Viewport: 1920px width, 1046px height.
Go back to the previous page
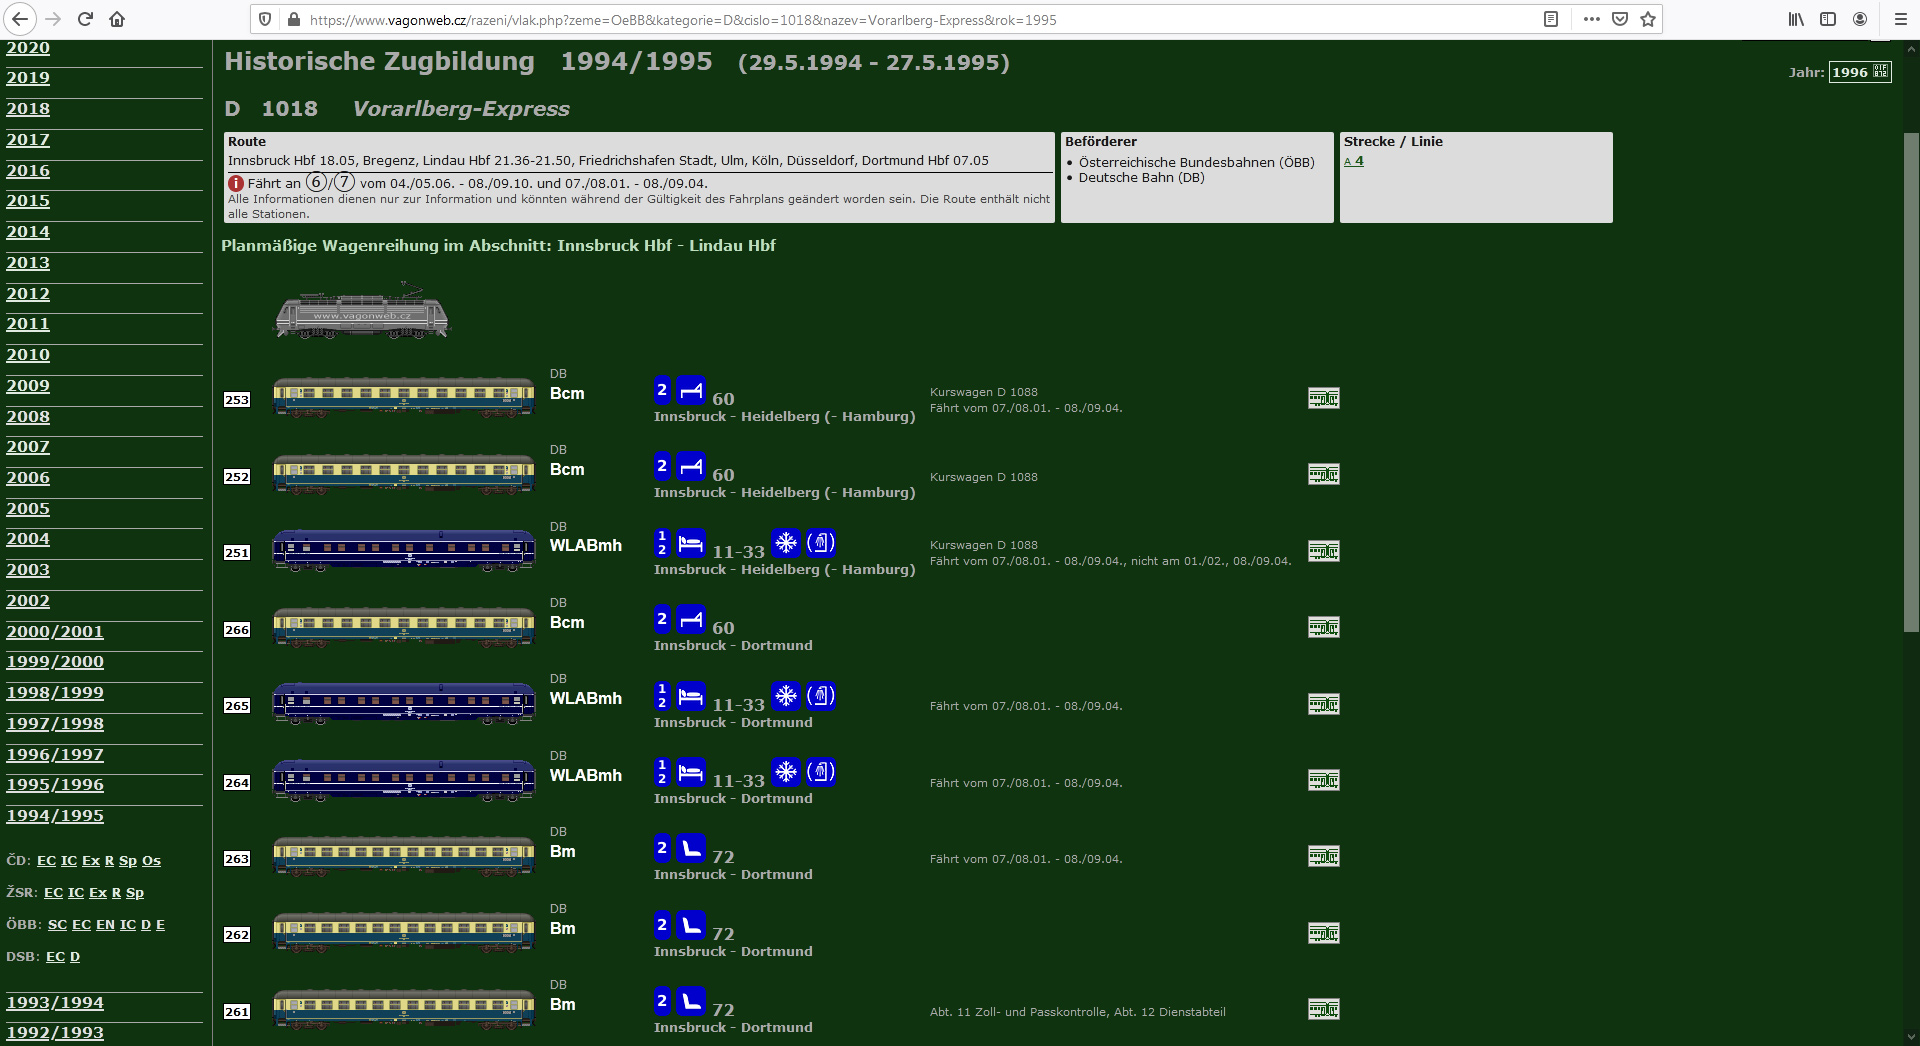(x=20, y=19)
